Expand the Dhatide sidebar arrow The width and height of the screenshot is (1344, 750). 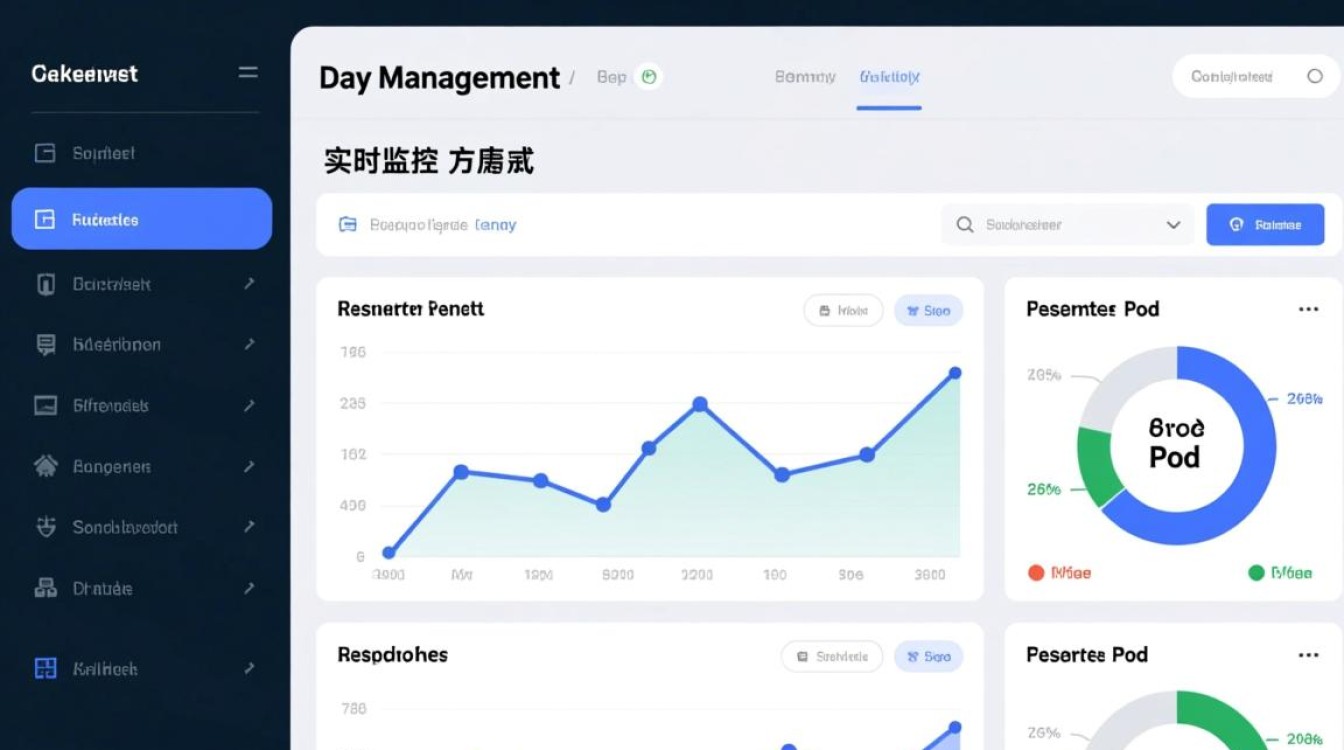[x=249, y=588]
